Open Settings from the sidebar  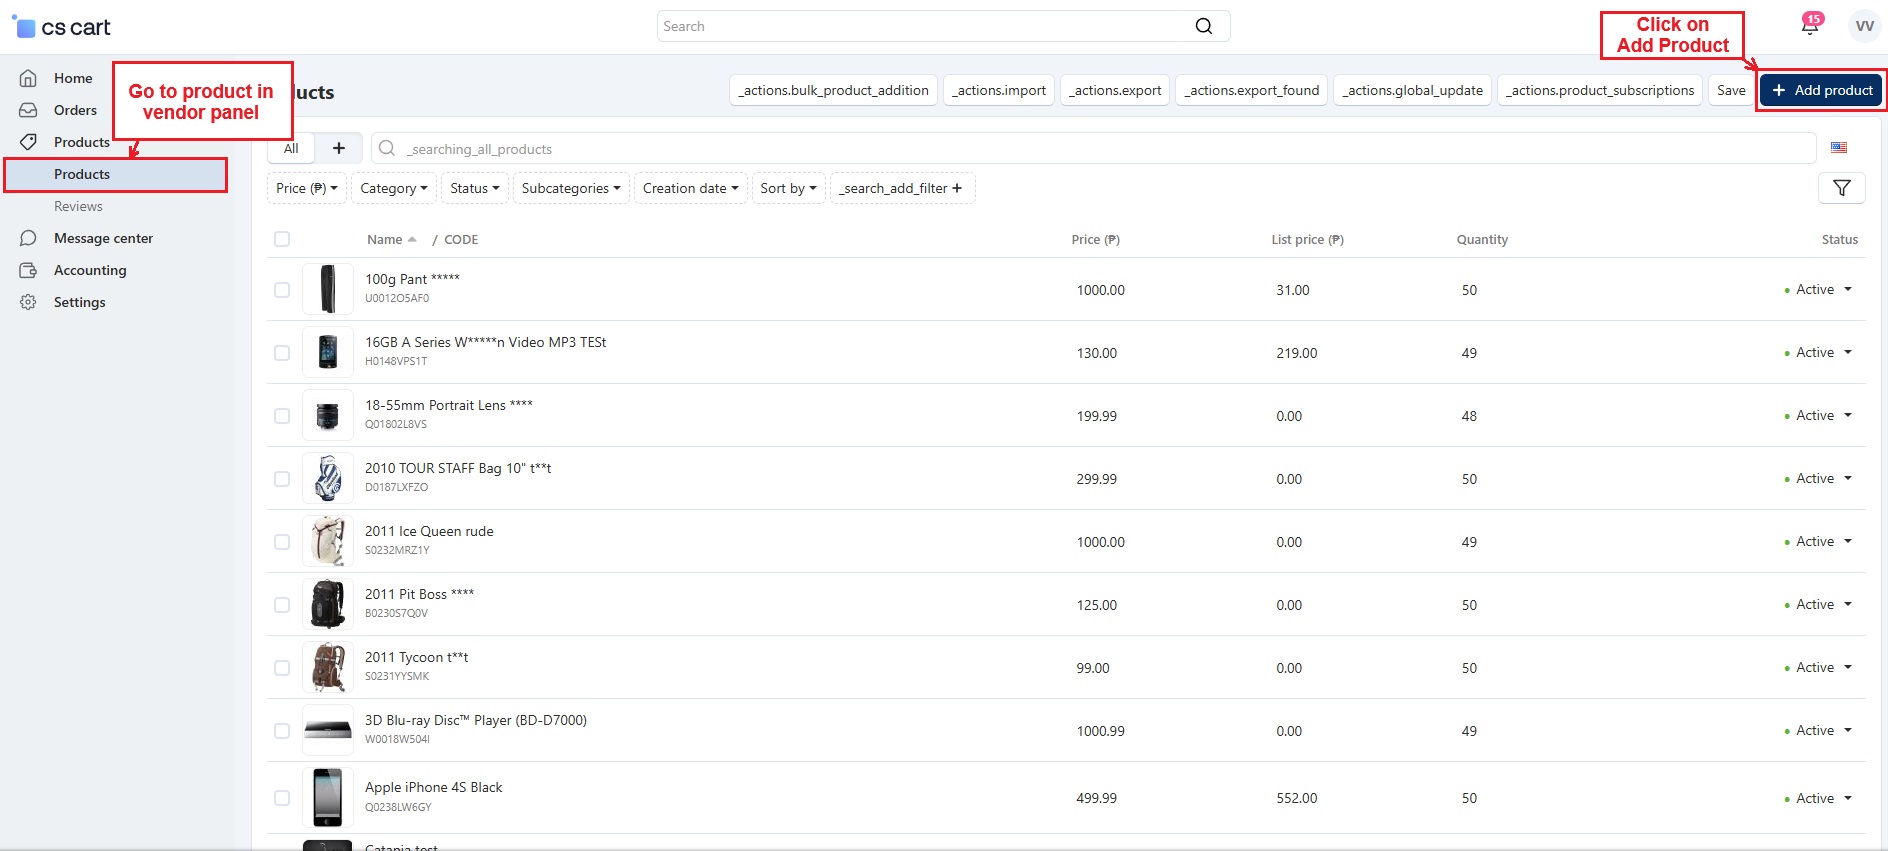coord(79,302)
